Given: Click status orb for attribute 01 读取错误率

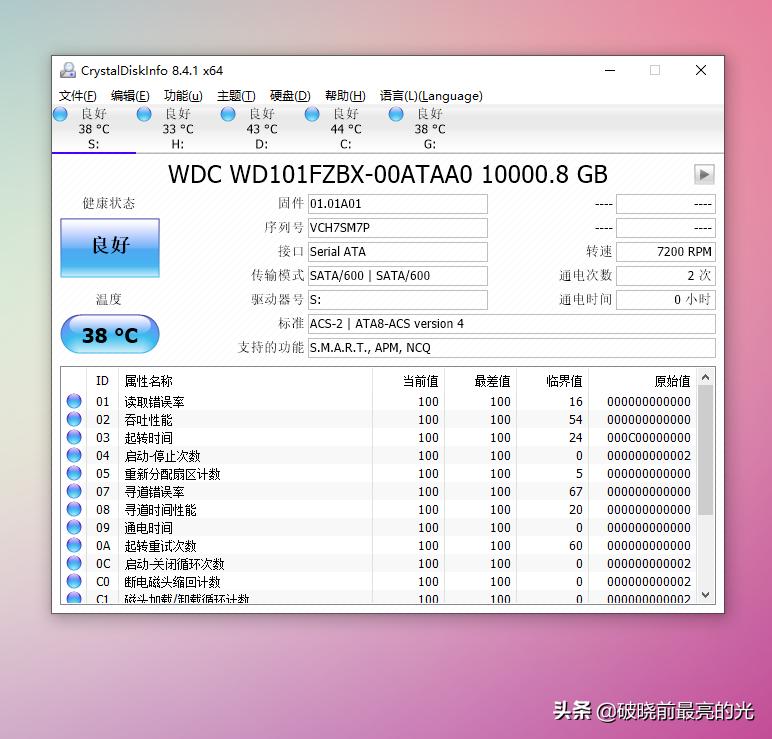Looking at the screenshot, I should point(74,401).
